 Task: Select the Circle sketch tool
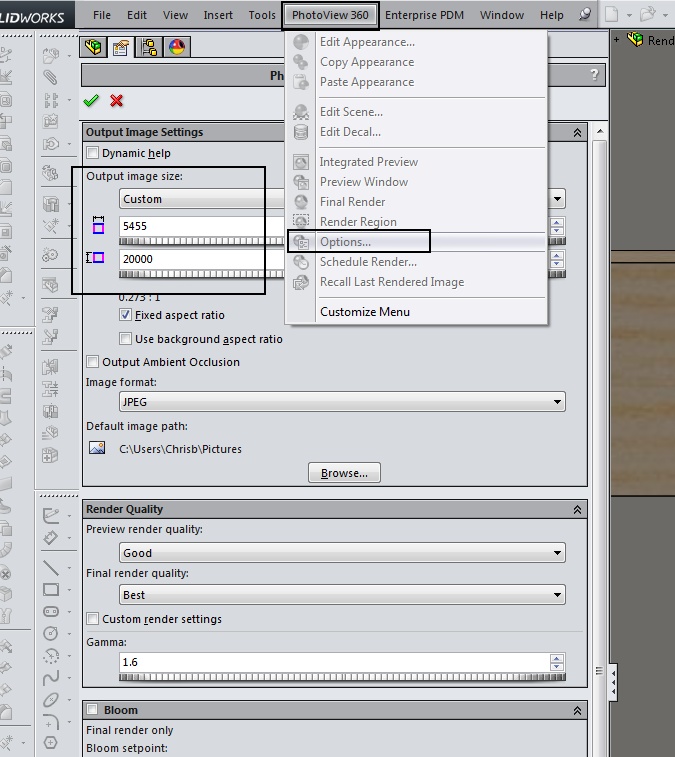(51, 633)
